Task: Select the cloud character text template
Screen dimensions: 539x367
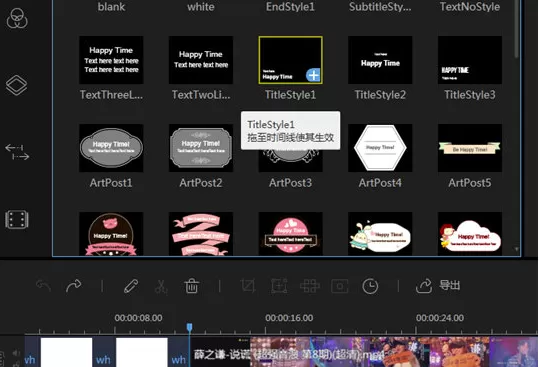Action: pyautogui.click(x=470, y=234)
